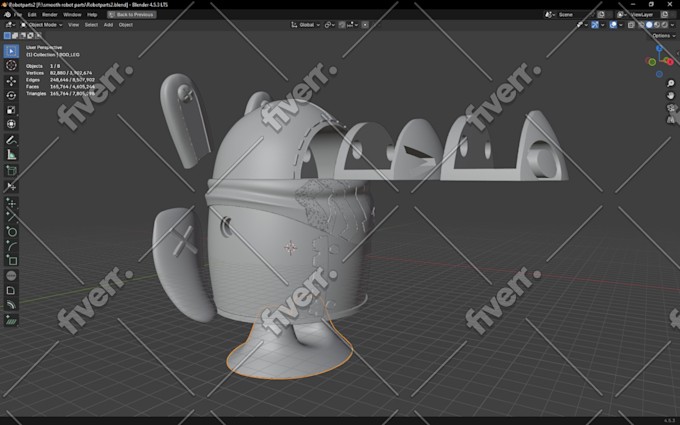Select the Transform tool
Screen dimensions: 680x425
11,124
